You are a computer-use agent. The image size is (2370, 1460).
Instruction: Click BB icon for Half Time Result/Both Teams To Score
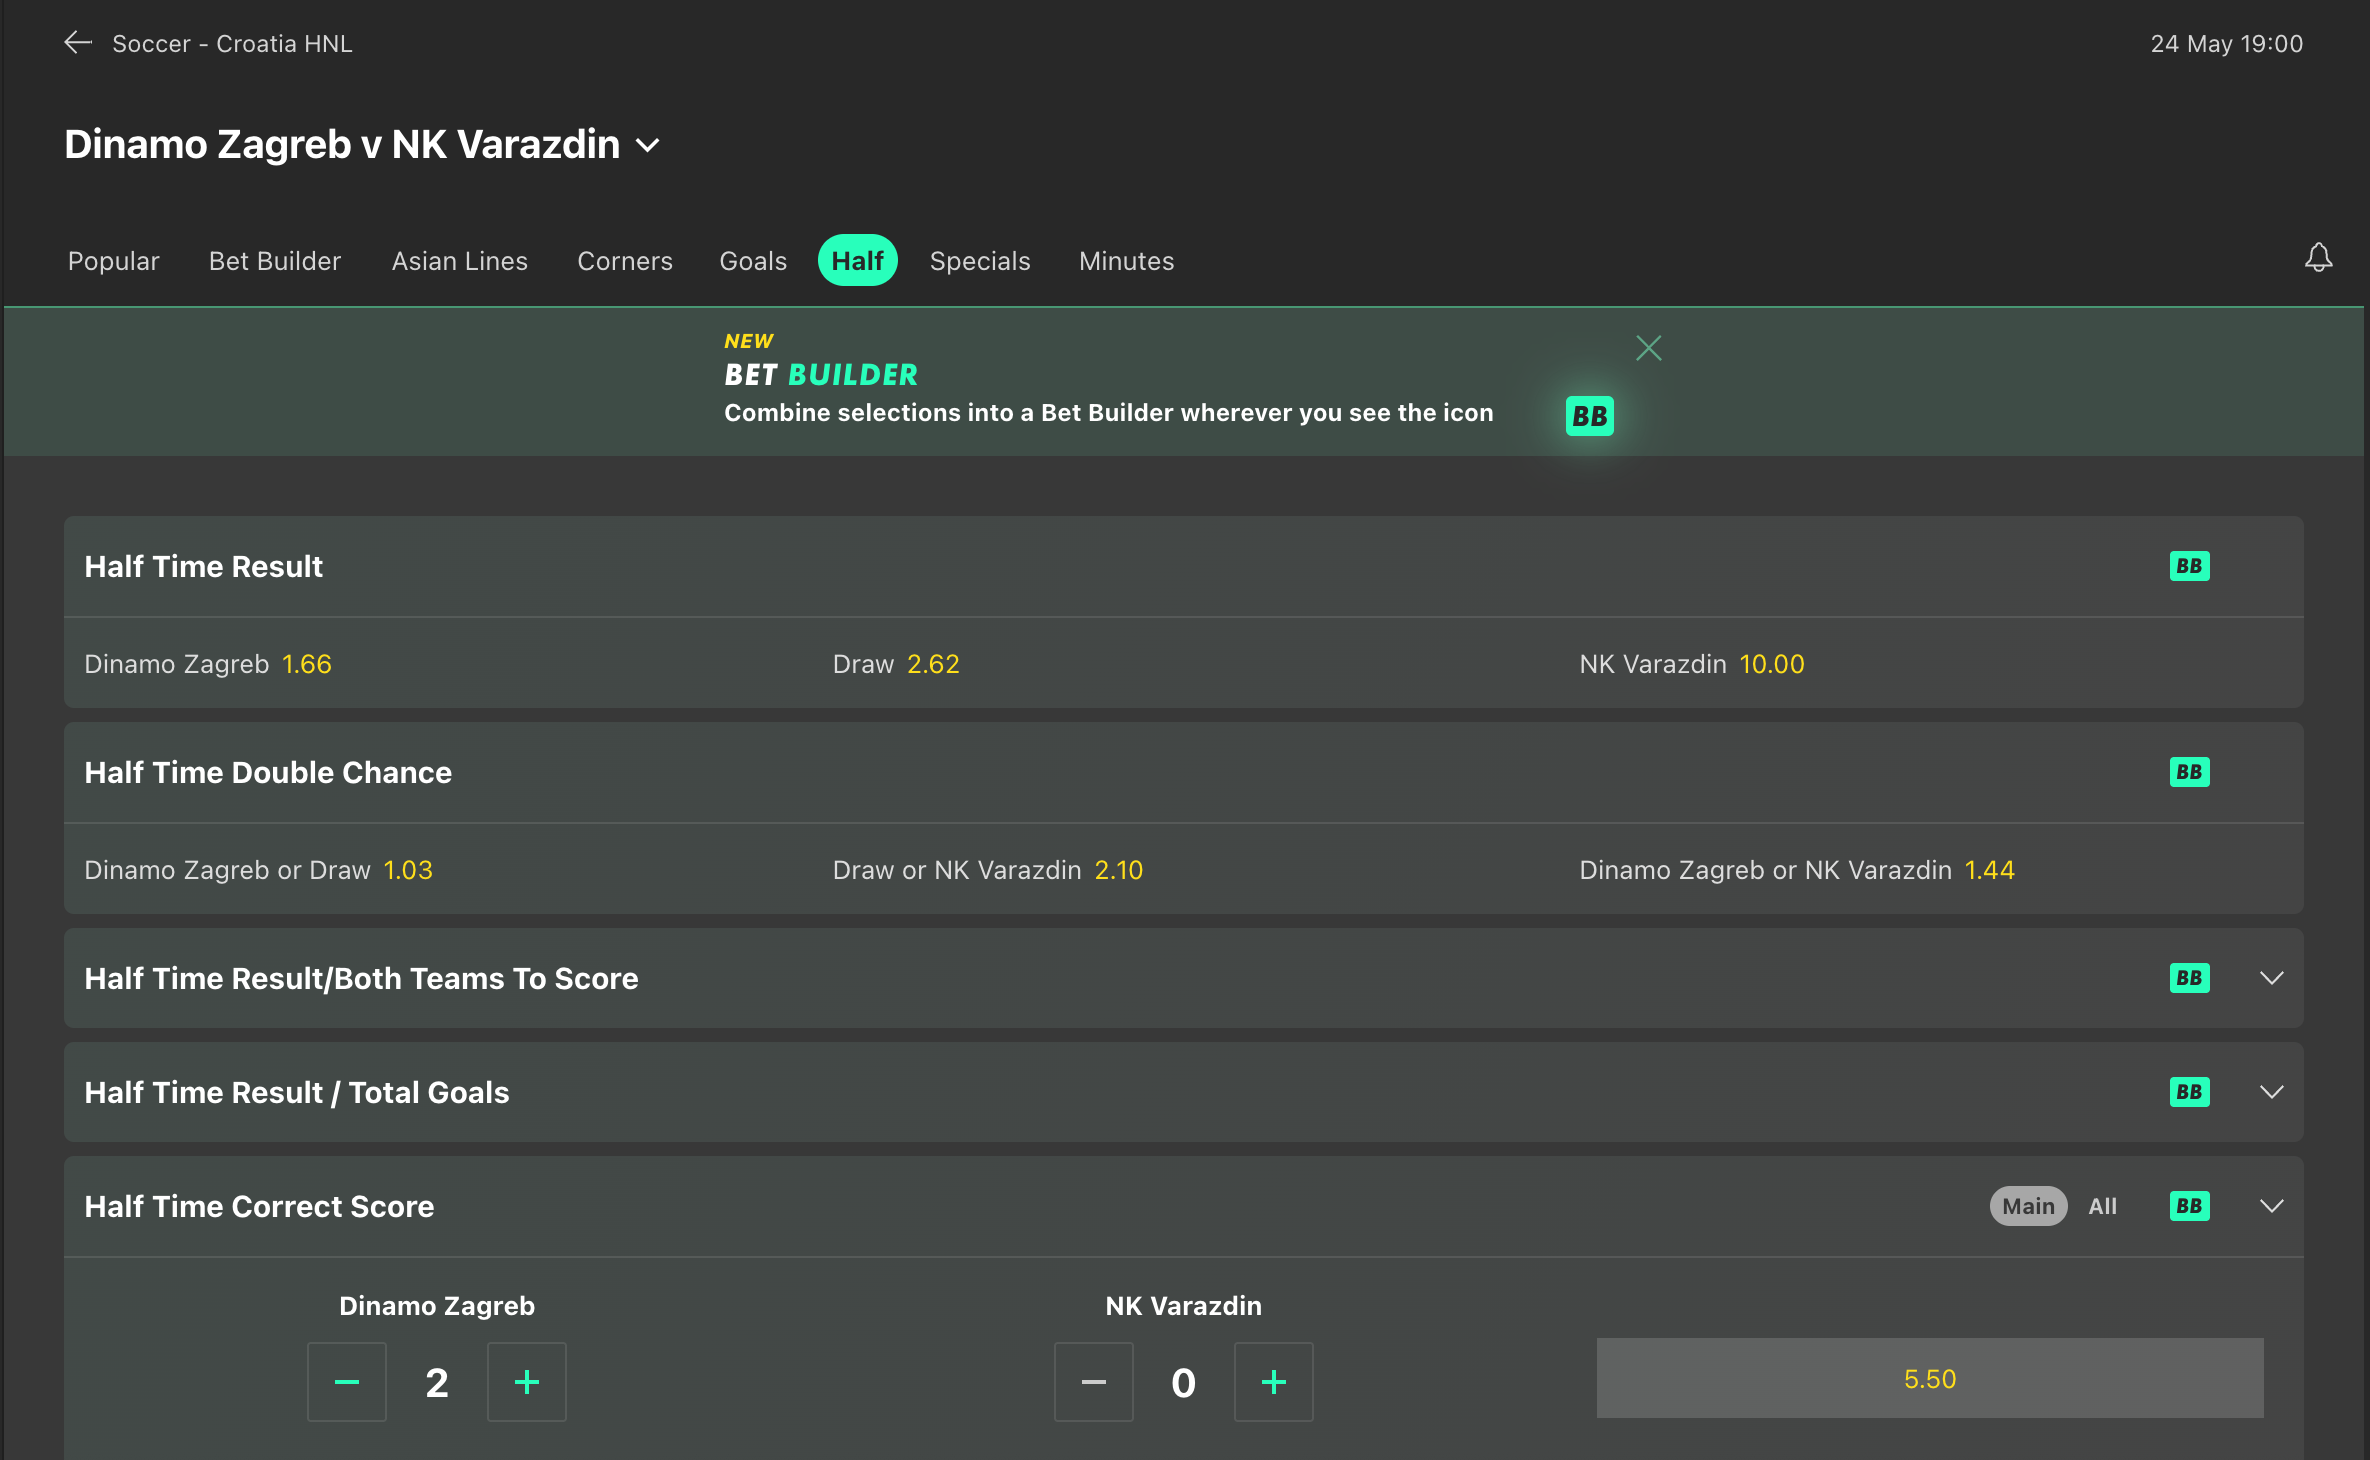(x=2189, y=978)
